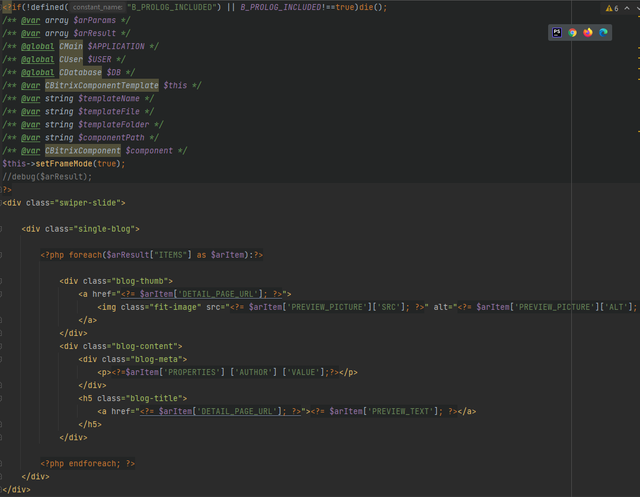Click the 'PREVIEW_TEXT' array key

click(x=400, y=412)
